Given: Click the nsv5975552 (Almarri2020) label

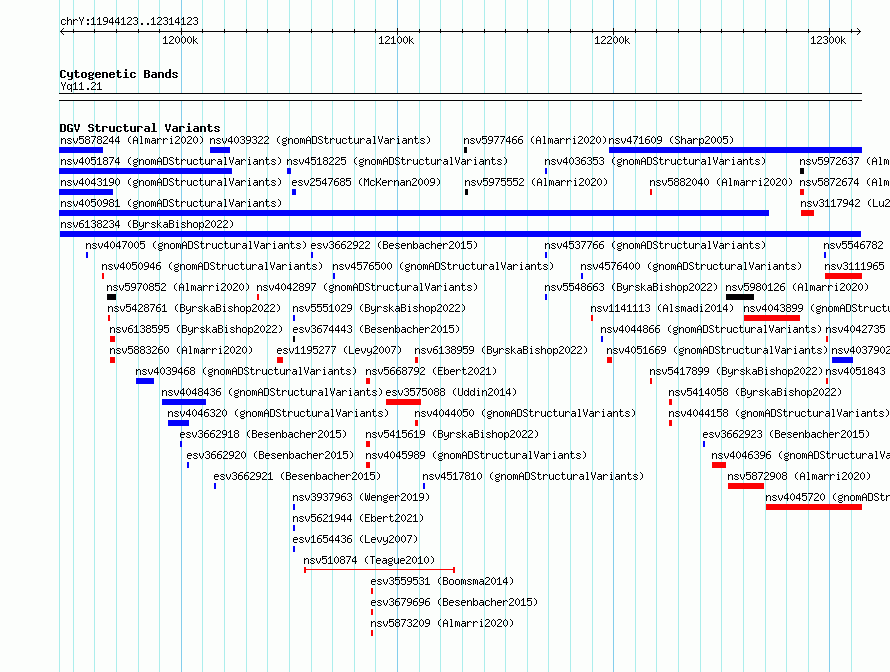Looking at the screenshot, I should tap(536, 182).
